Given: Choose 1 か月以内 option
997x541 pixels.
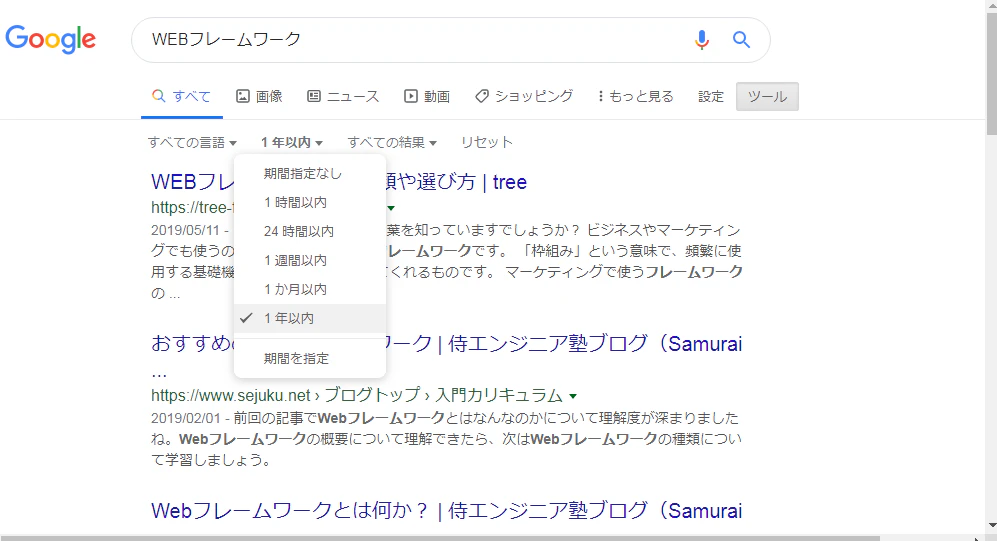Looking at the screenshot, I should [310, 289].
